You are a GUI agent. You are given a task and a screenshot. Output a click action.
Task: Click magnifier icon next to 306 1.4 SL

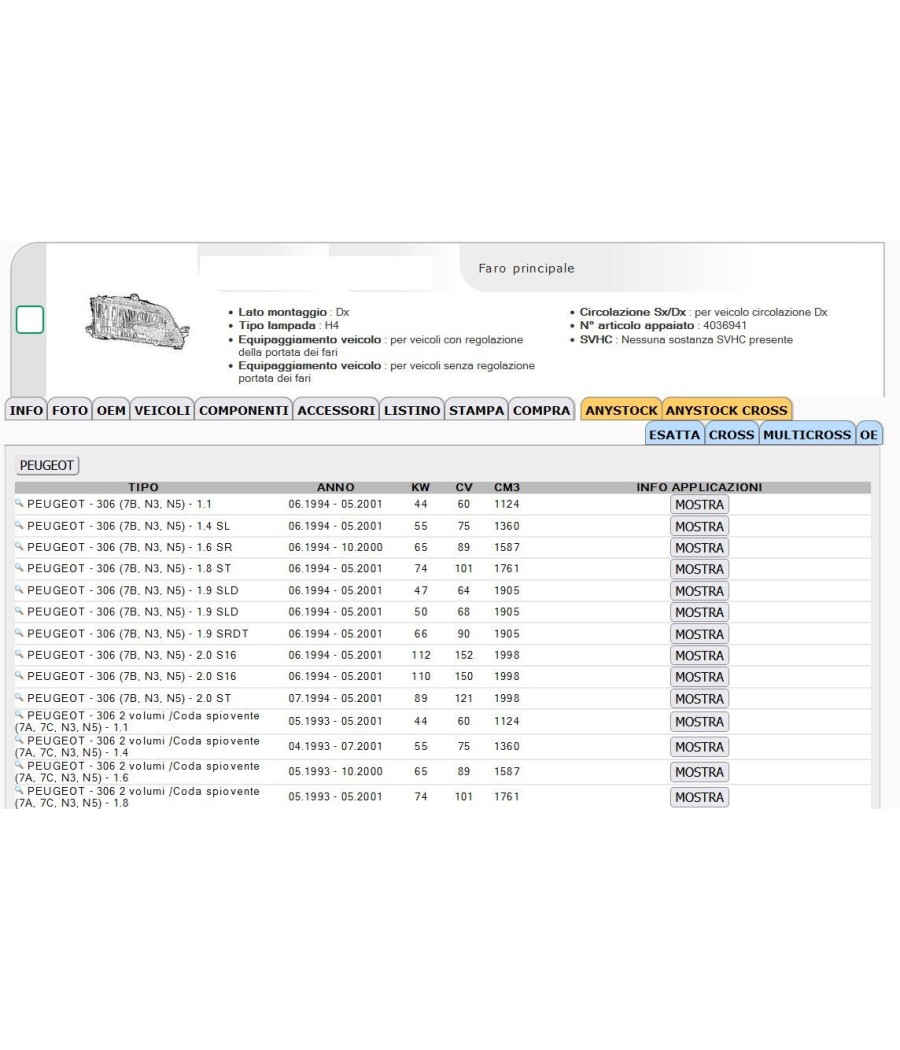point(19,525)
